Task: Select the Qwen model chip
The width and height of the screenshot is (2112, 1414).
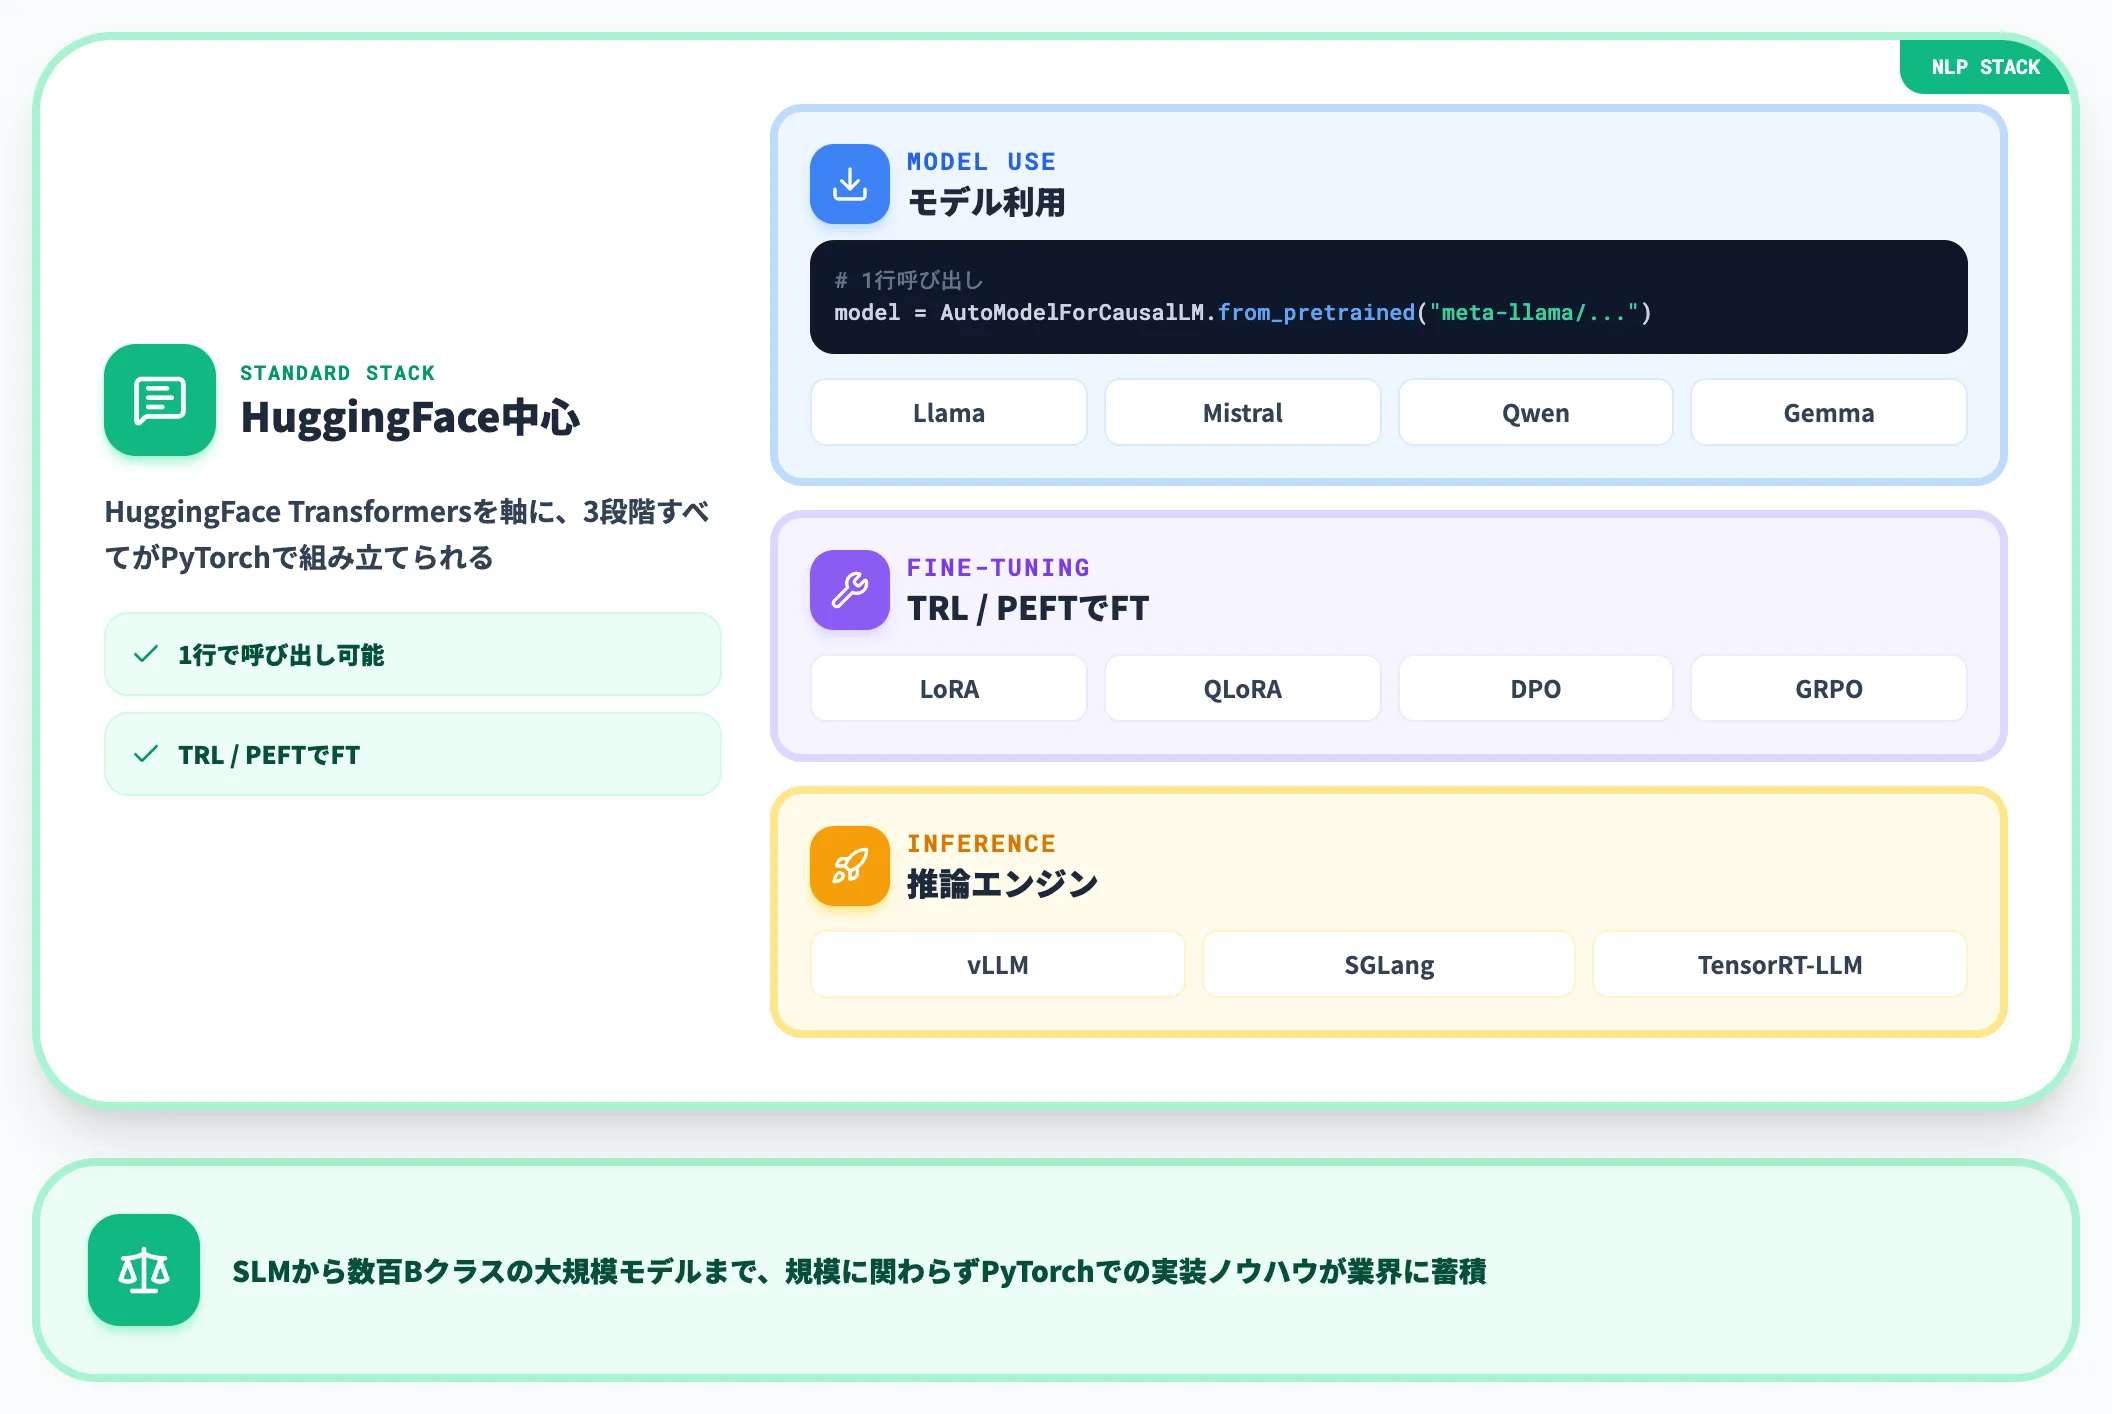Action: [x=1535, y=412]
